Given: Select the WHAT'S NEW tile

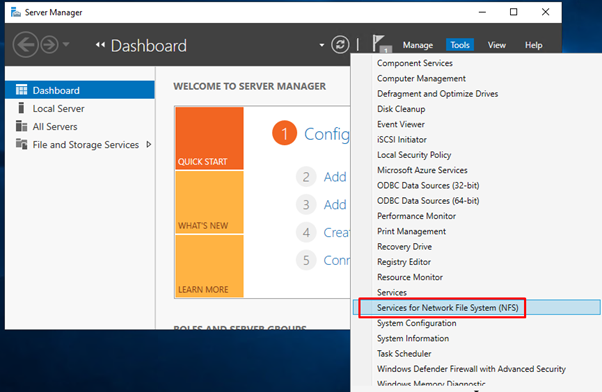Looking at the screenshot, I should [209, 202].
